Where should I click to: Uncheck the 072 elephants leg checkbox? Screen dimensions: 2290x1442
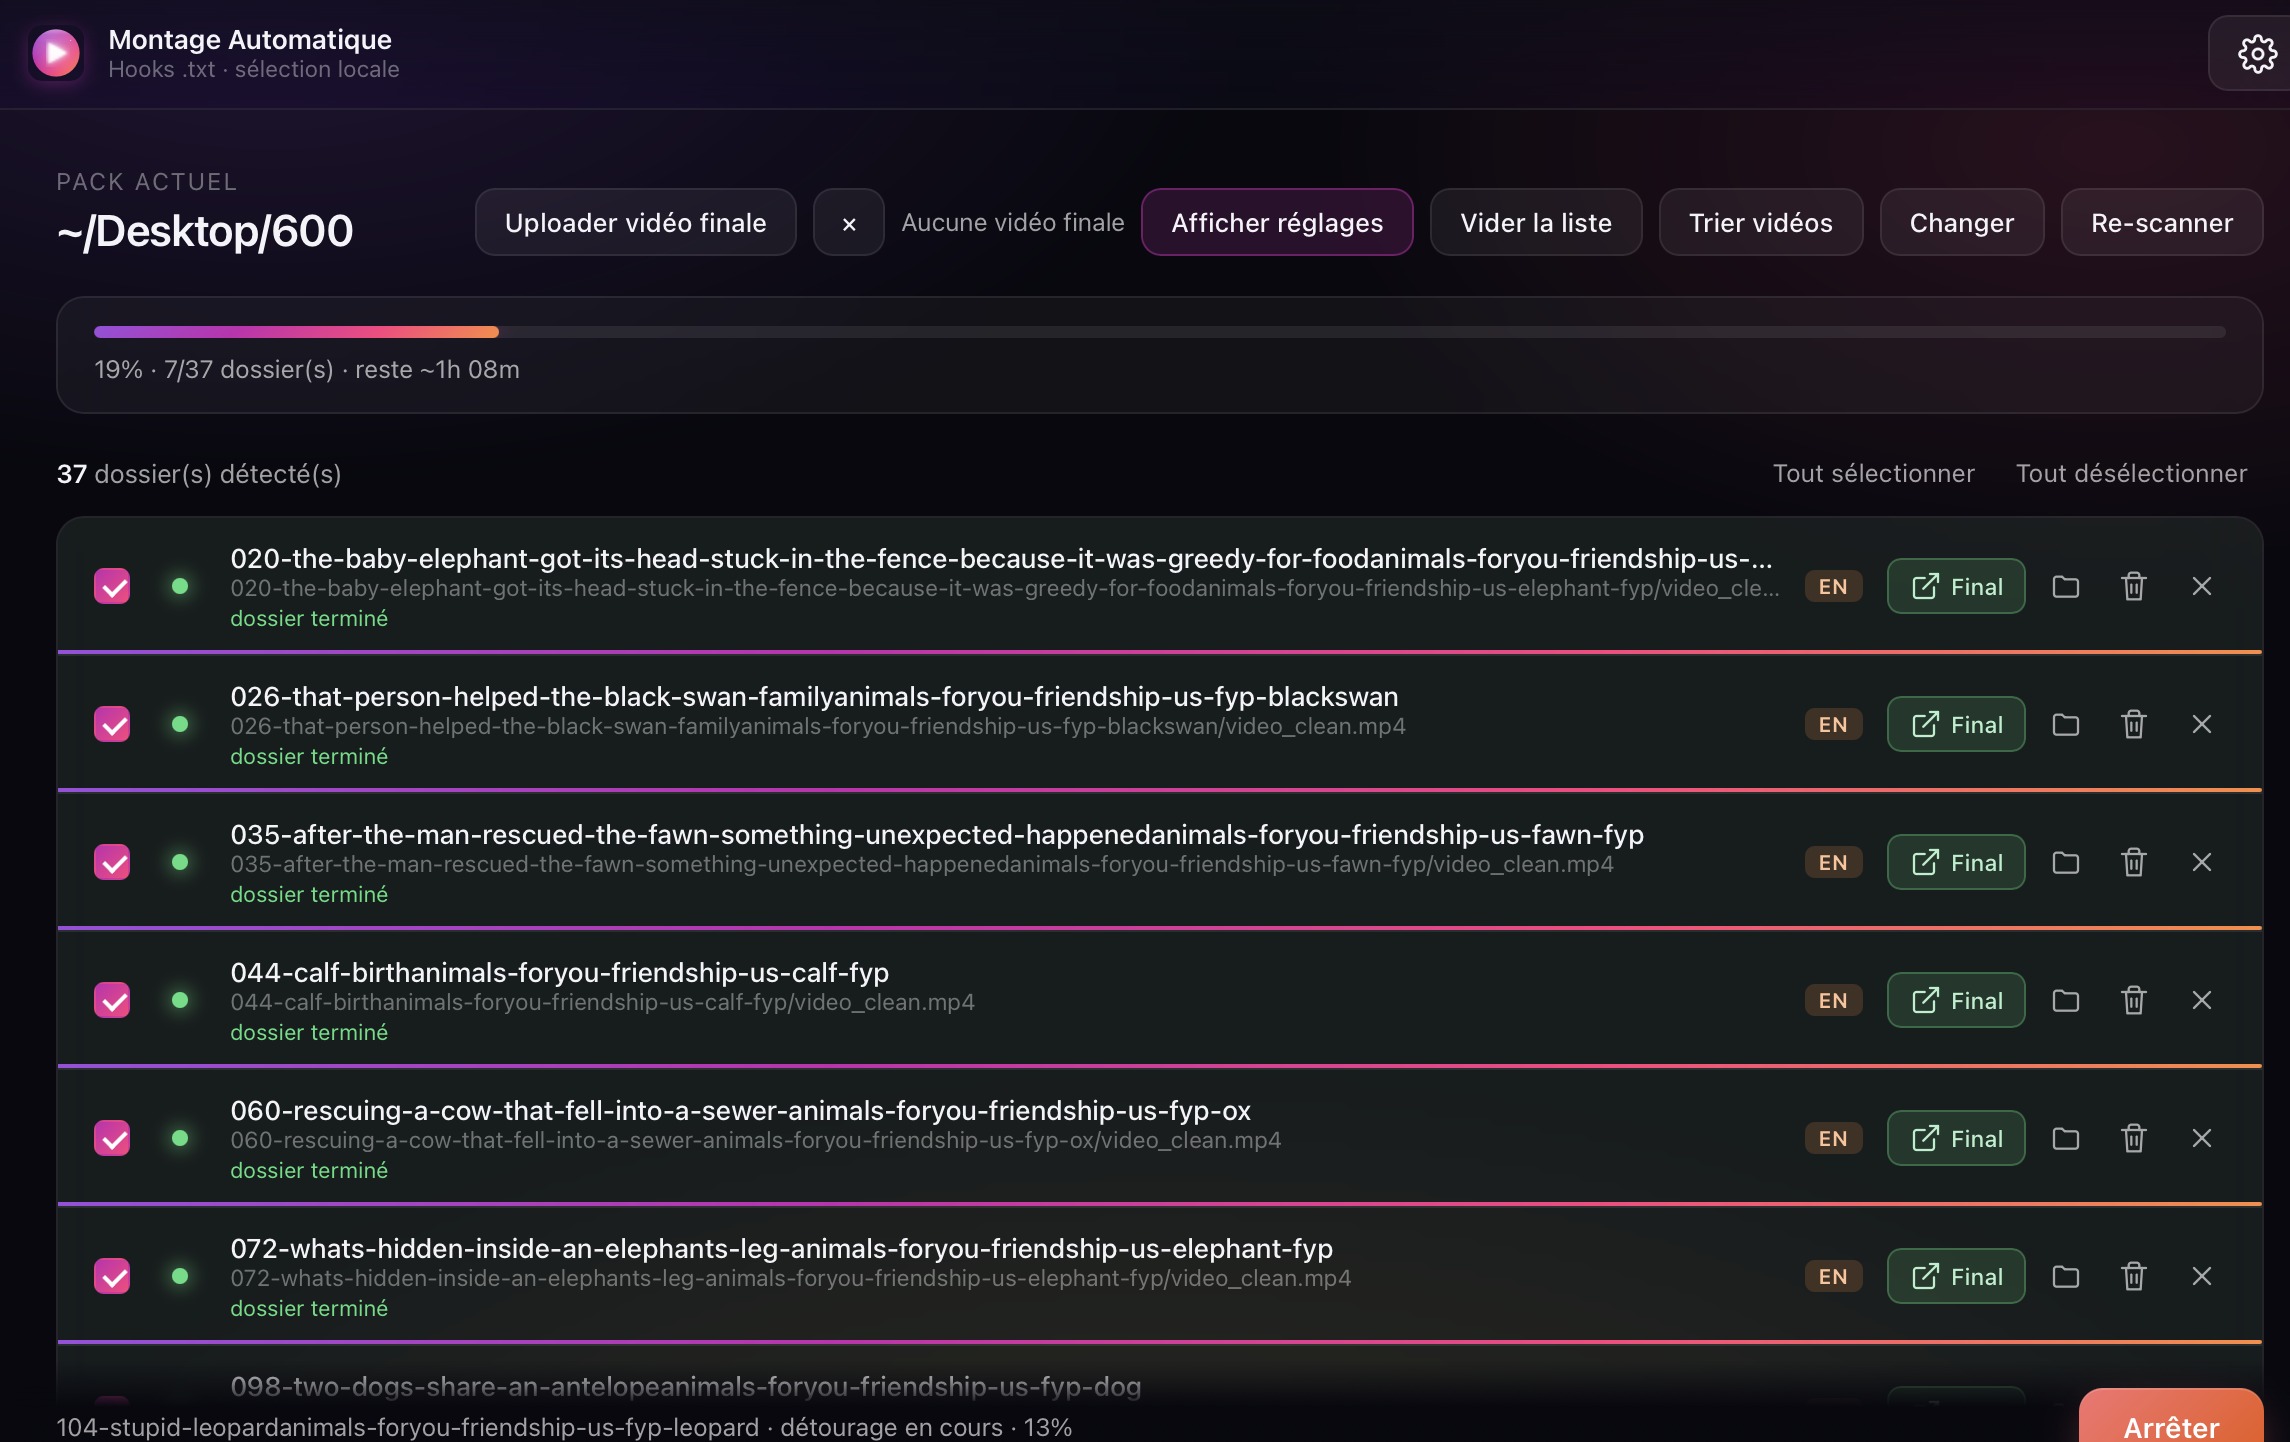[x=112, y=1276]
